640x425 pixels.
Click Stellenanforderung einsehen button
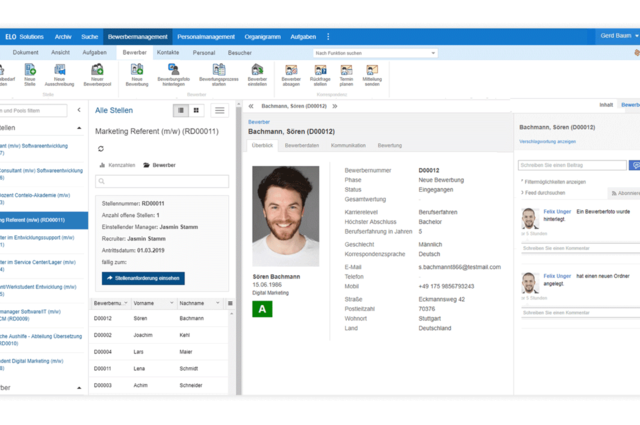pyautogui.click(x=143, y=278)
